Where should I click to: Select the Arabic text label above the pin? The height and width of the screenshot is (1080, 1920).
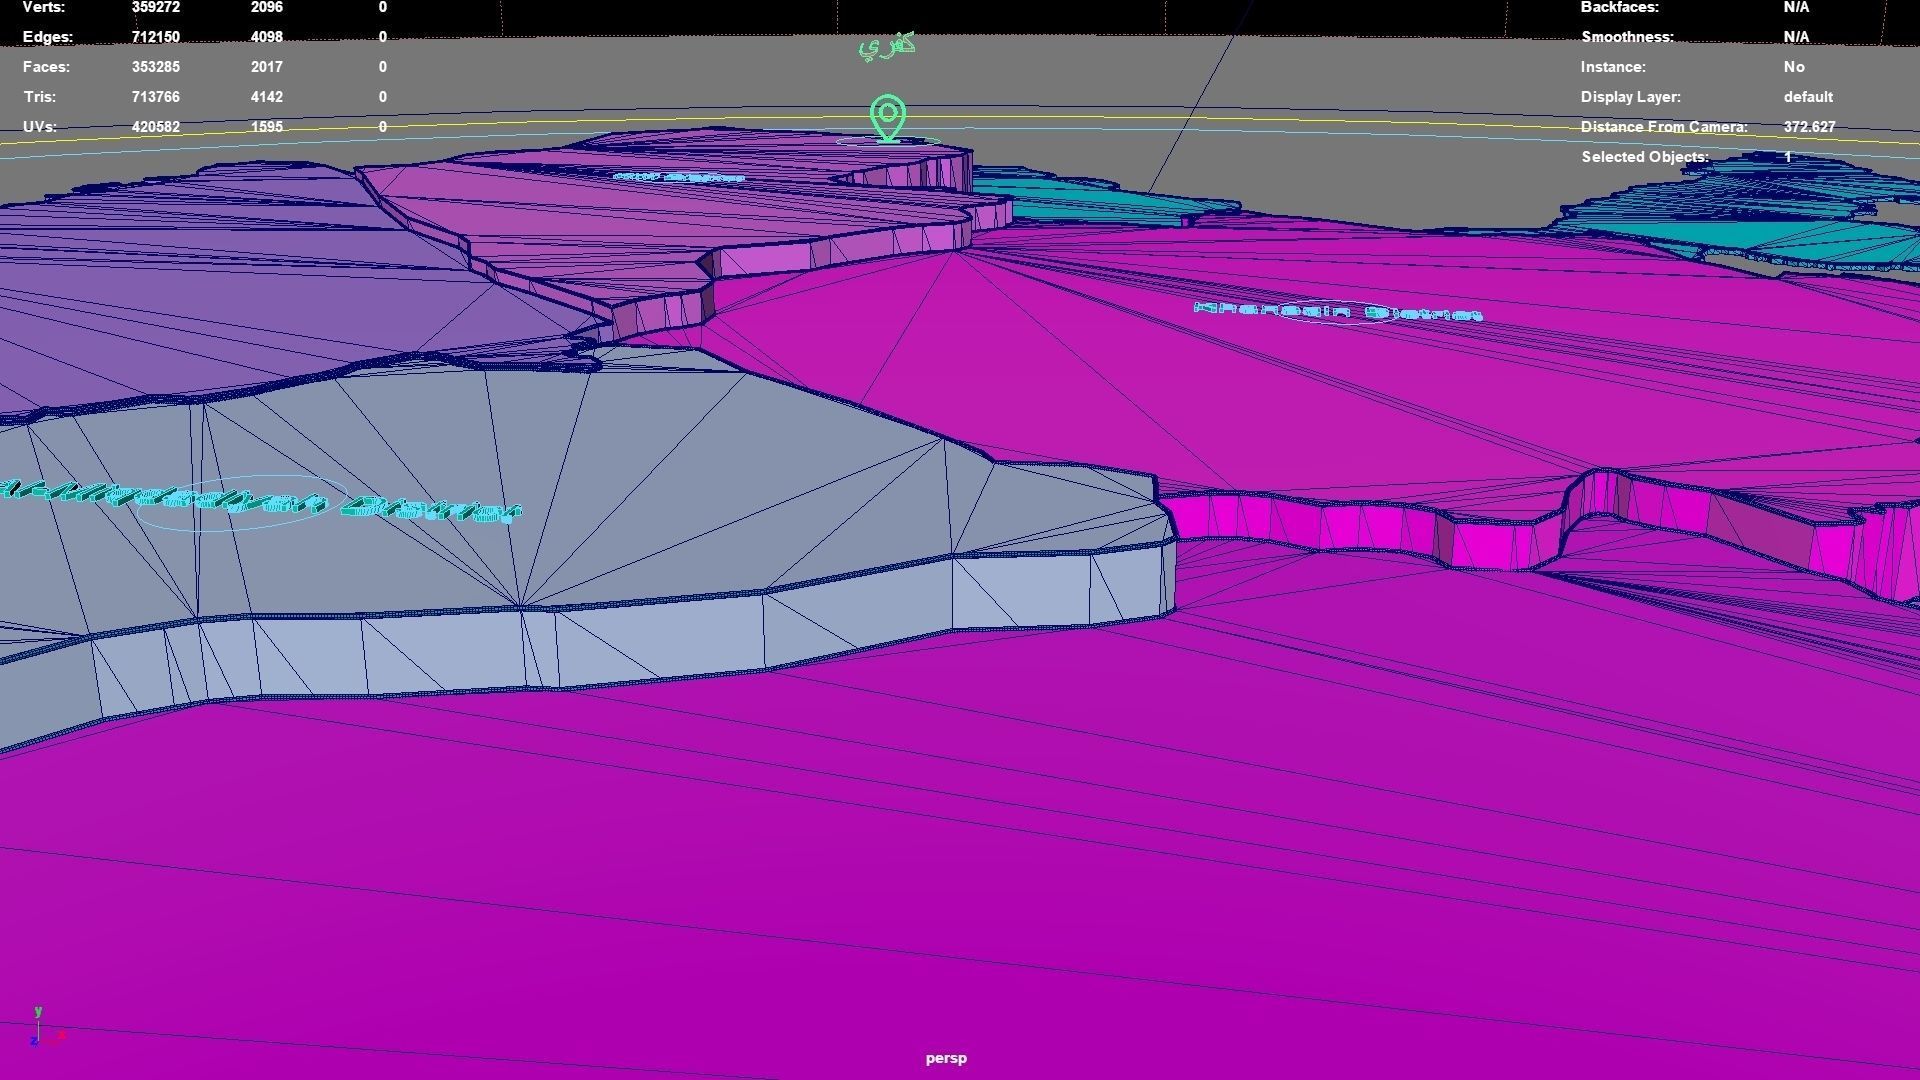coord(887,46)
